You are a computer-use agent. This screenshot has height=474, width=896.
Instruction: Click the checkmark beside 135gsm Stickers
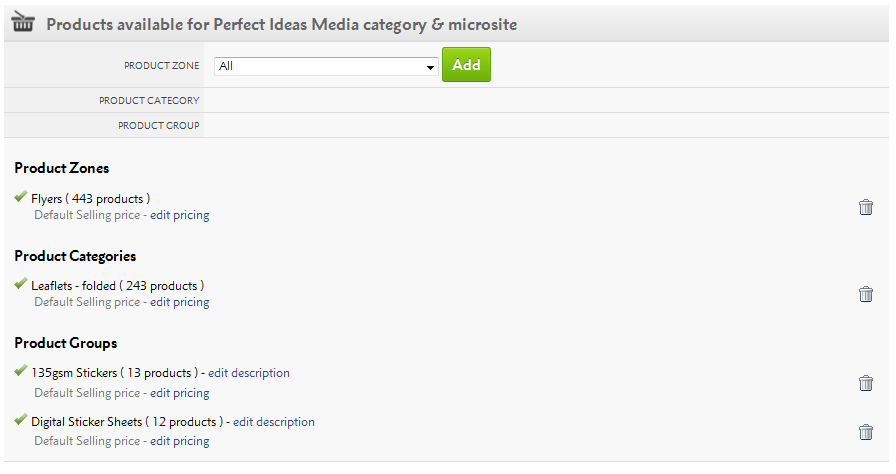[x=21, y=371]
